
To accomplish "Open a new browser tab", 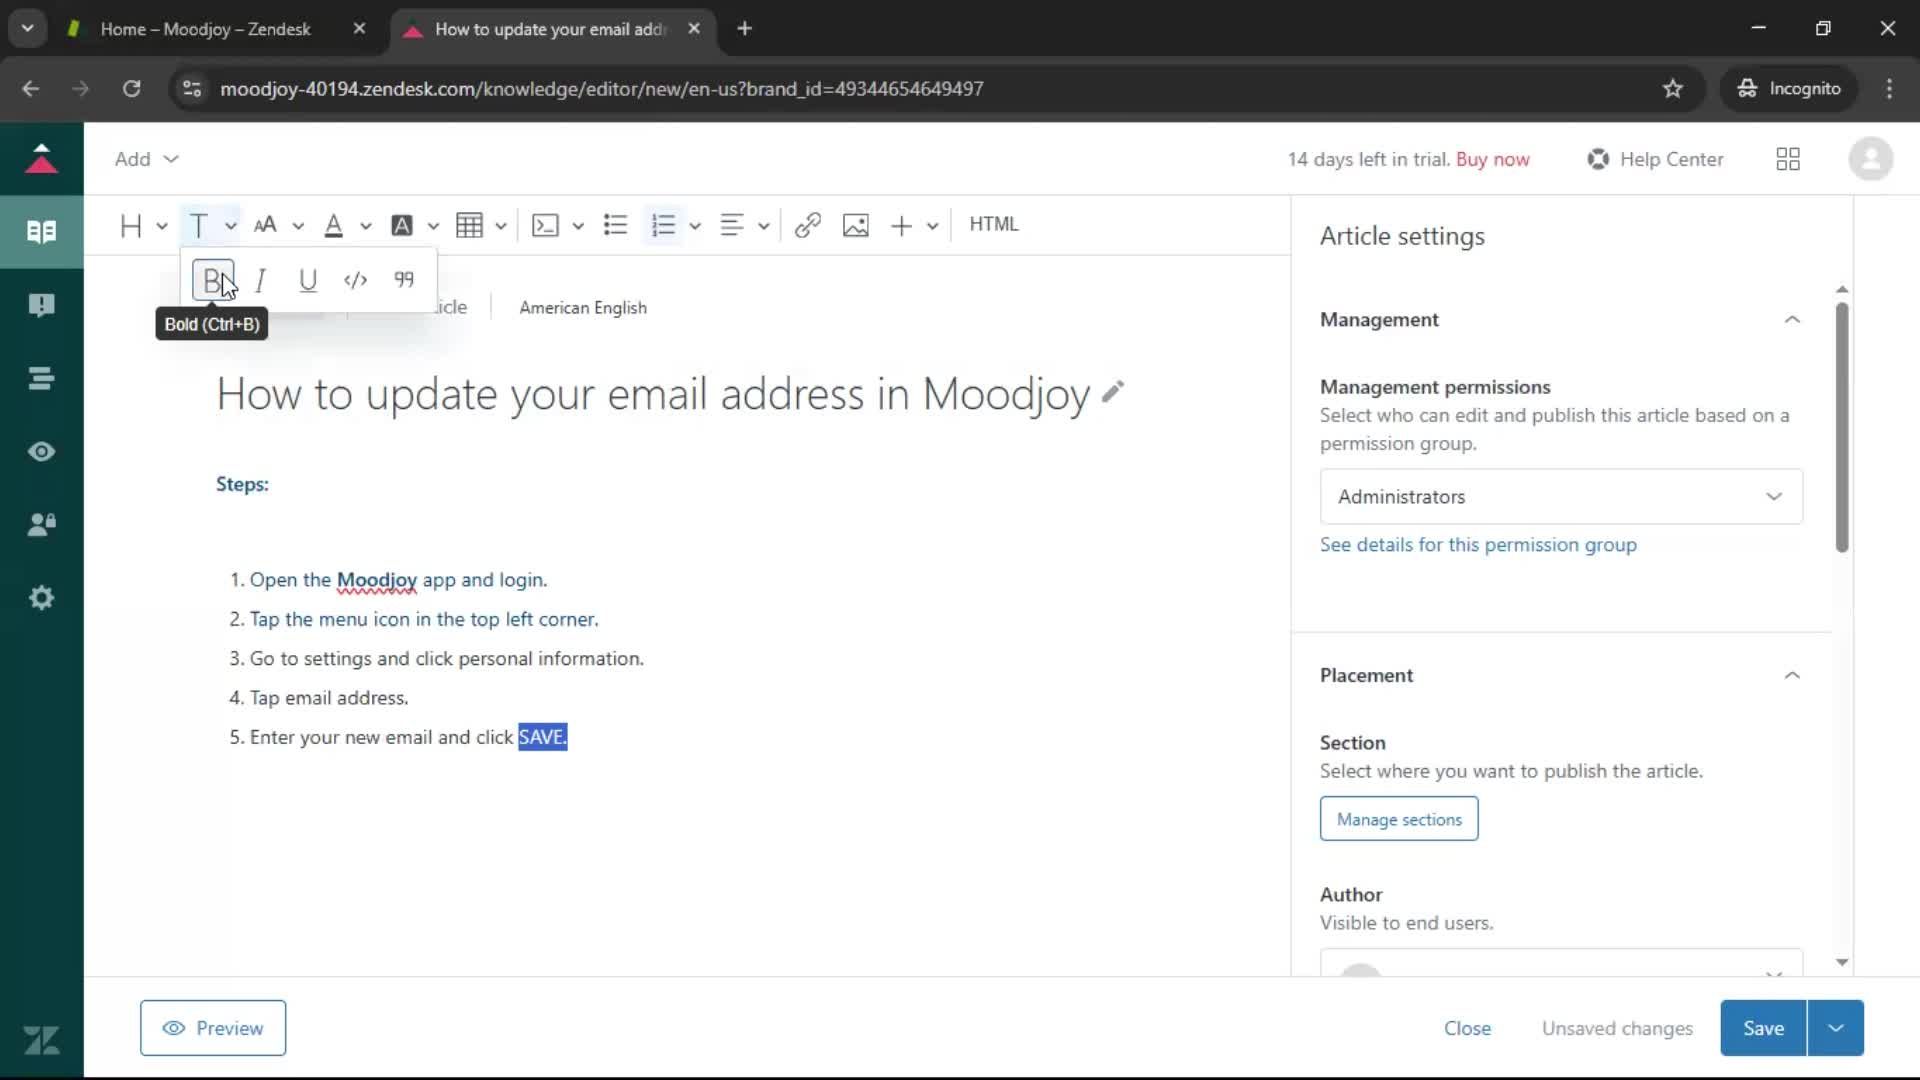I will pos(744,29).
